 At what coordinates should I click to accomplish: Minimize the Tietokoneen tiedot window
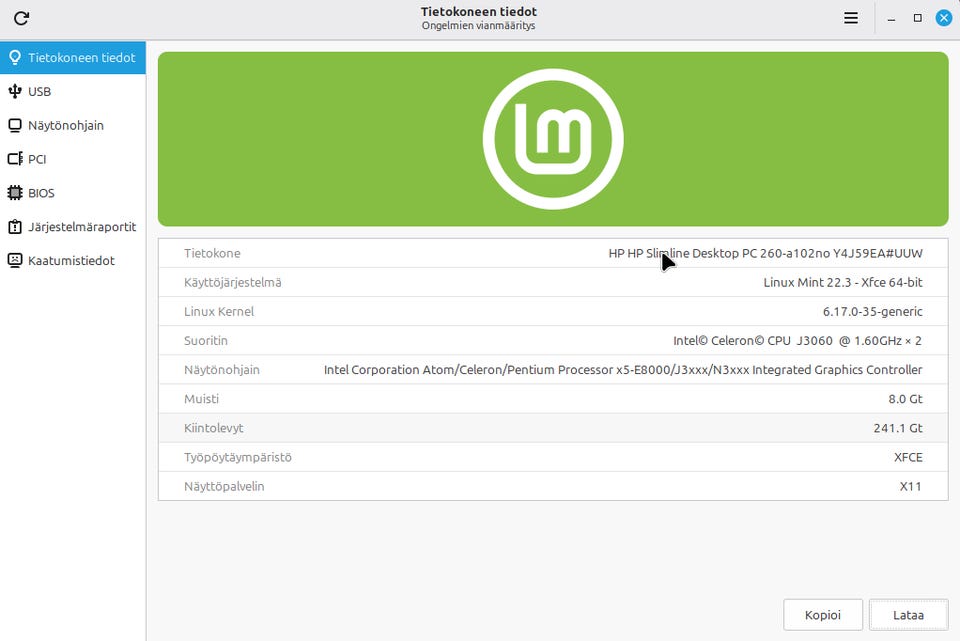click(891, 18)
